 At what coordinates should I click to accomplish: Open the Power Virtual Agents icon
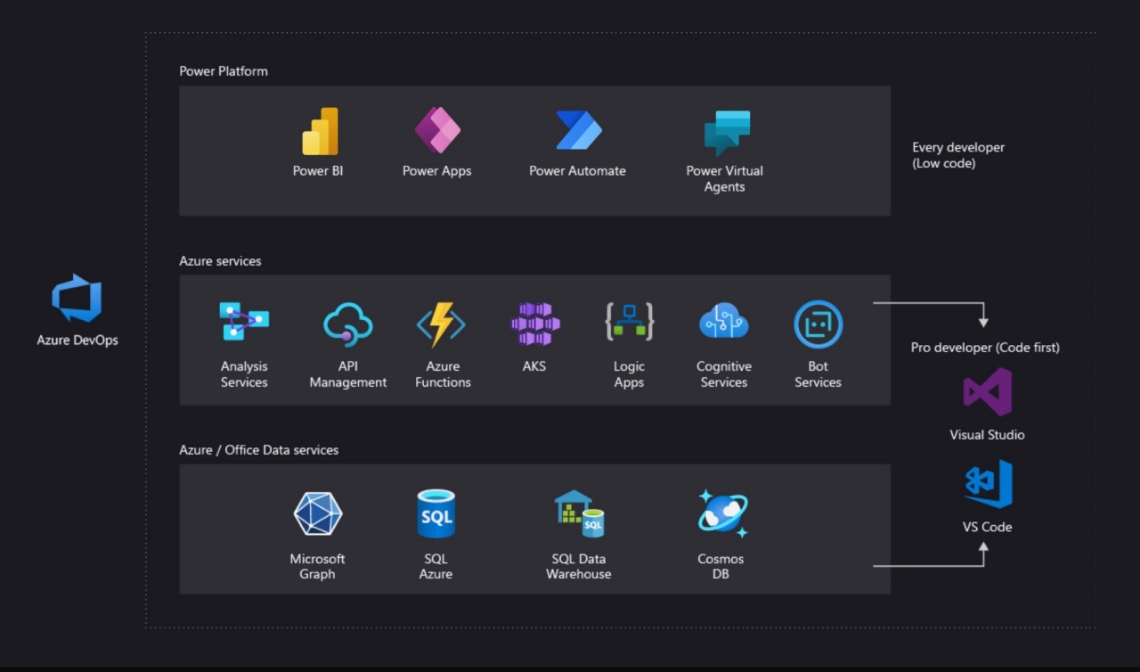coord(726,132)
